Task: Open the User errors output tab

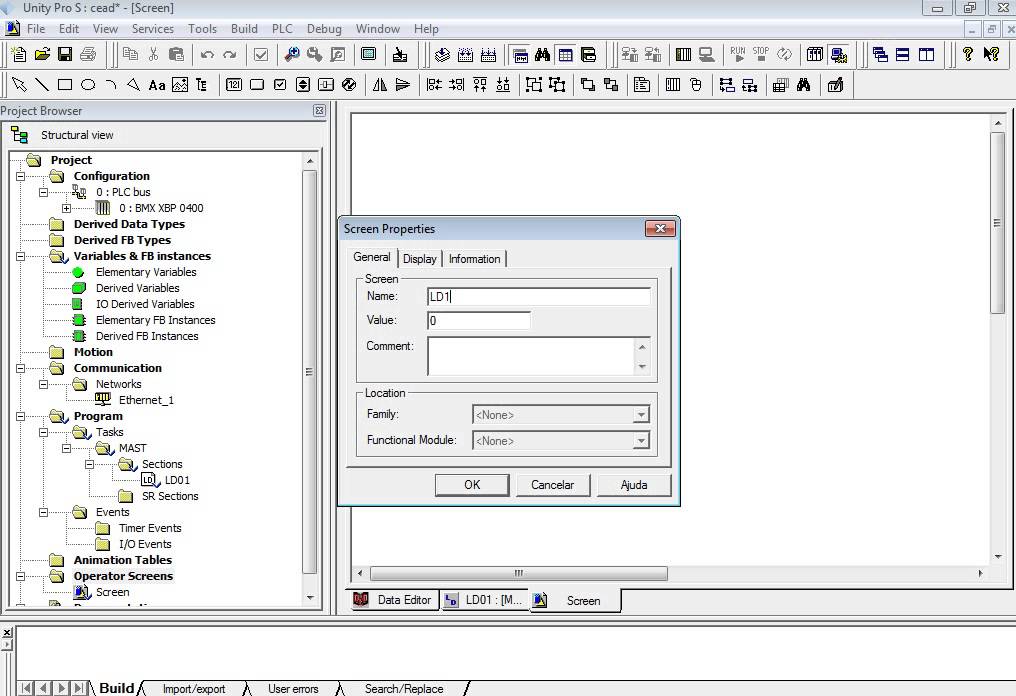Action: (x=293, y=689)
